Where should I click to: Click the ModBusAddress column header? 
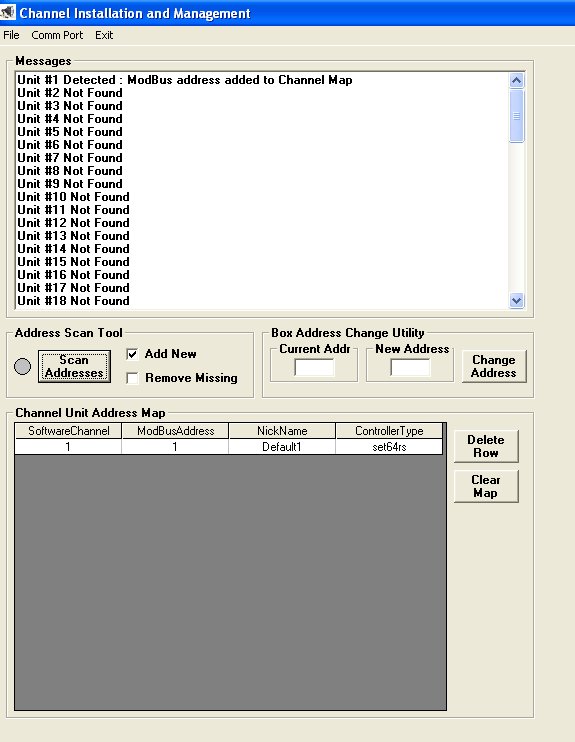175,431
